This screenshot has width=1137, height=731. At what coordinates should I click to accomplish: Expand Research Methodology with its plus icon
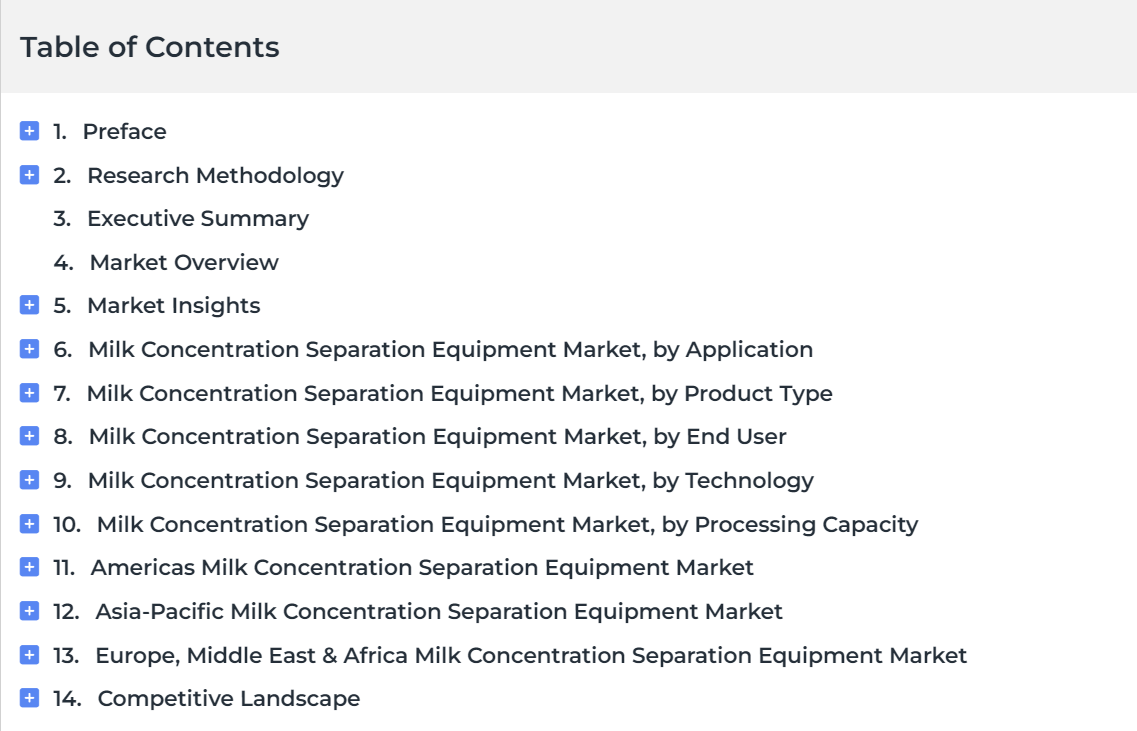pyautogui.click(x=29, y=175)
